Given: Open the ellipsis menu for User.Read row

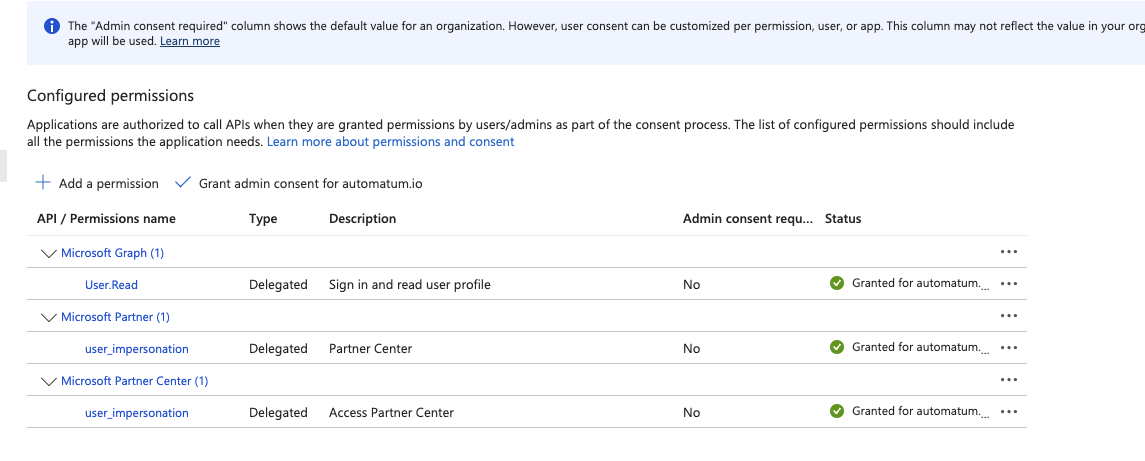Looking at the screenshot, I should coord(1008,284).
